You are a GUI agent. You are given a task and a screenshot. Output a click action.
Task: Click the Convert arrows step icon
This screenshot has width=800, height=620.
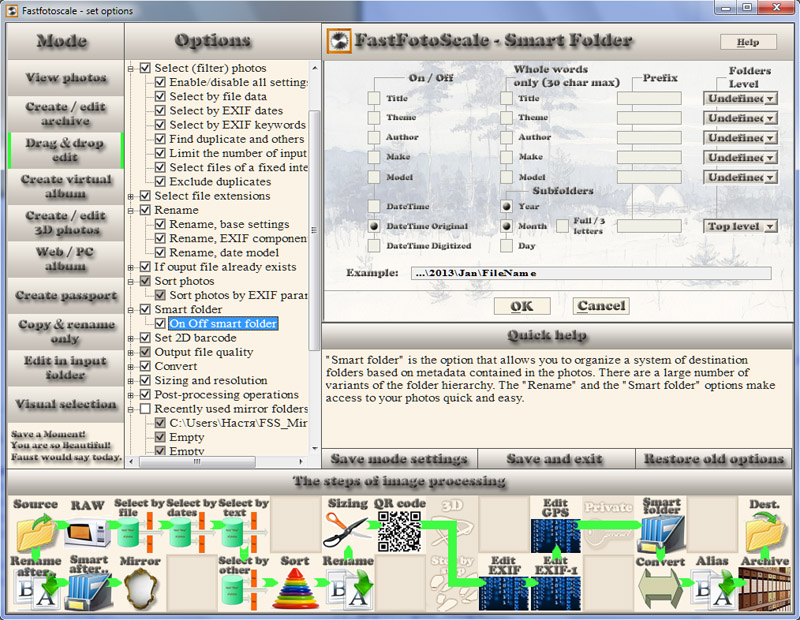coord(660,590)
